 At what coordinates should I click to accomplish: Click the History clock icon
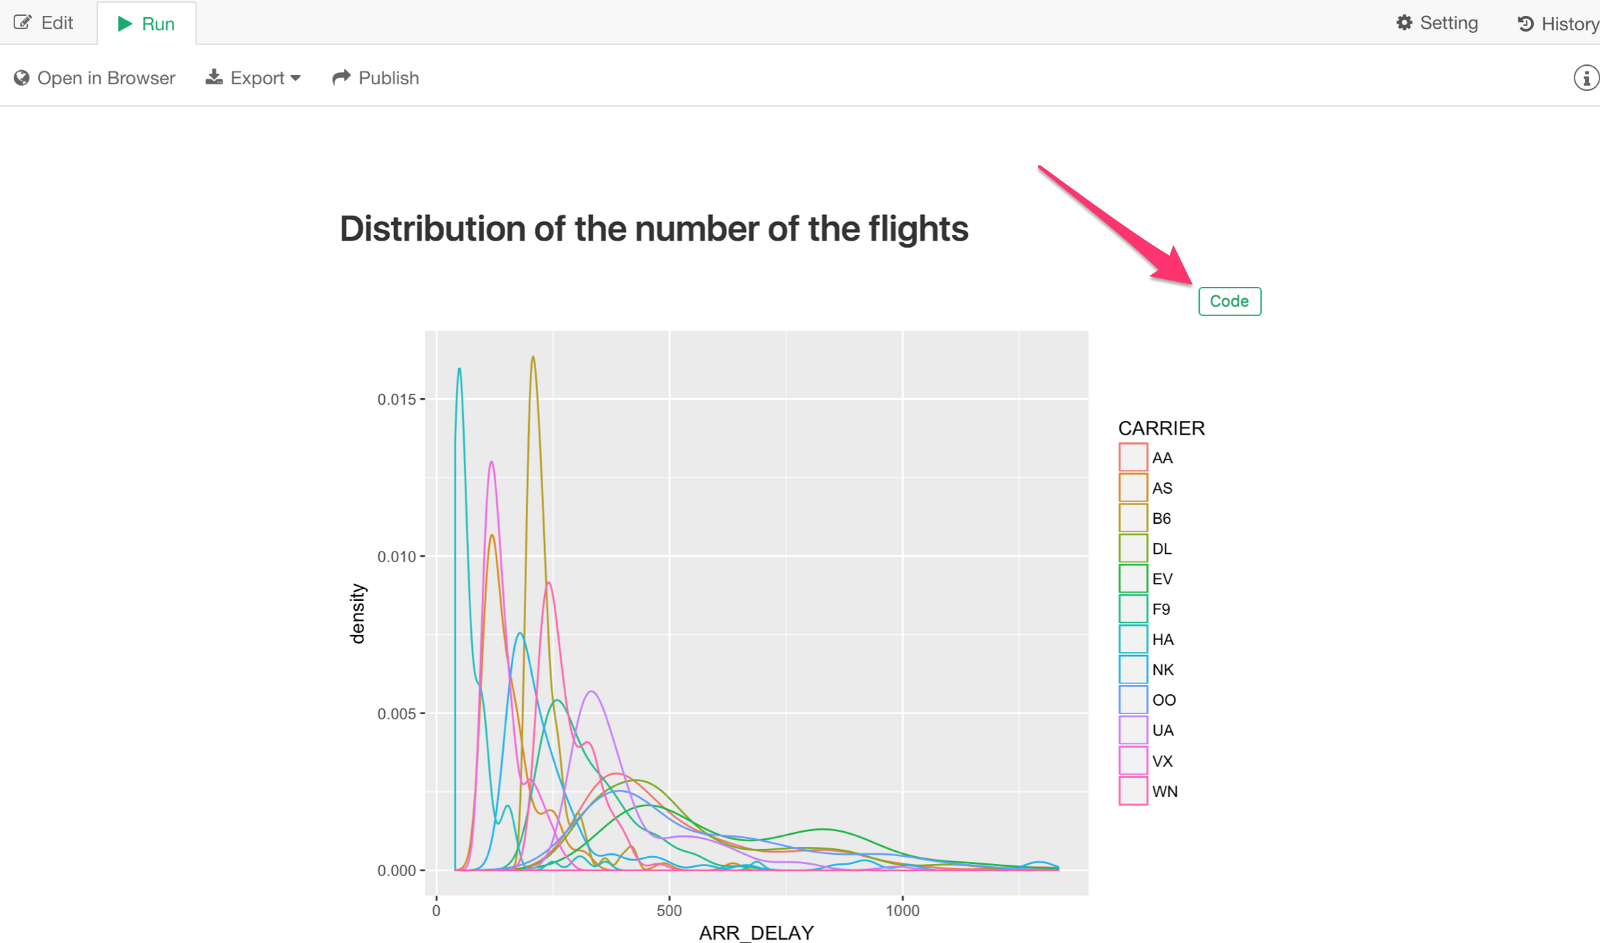[1525, 24]
